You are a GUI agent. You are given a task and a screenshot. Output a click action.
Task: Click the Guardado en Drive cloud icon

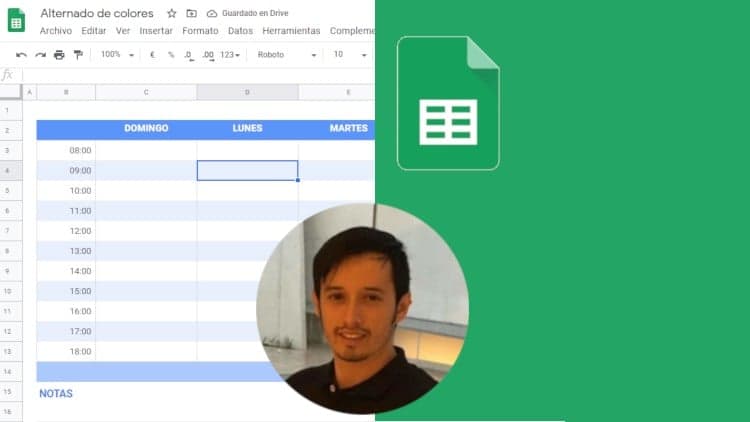(x=211, y=13)
